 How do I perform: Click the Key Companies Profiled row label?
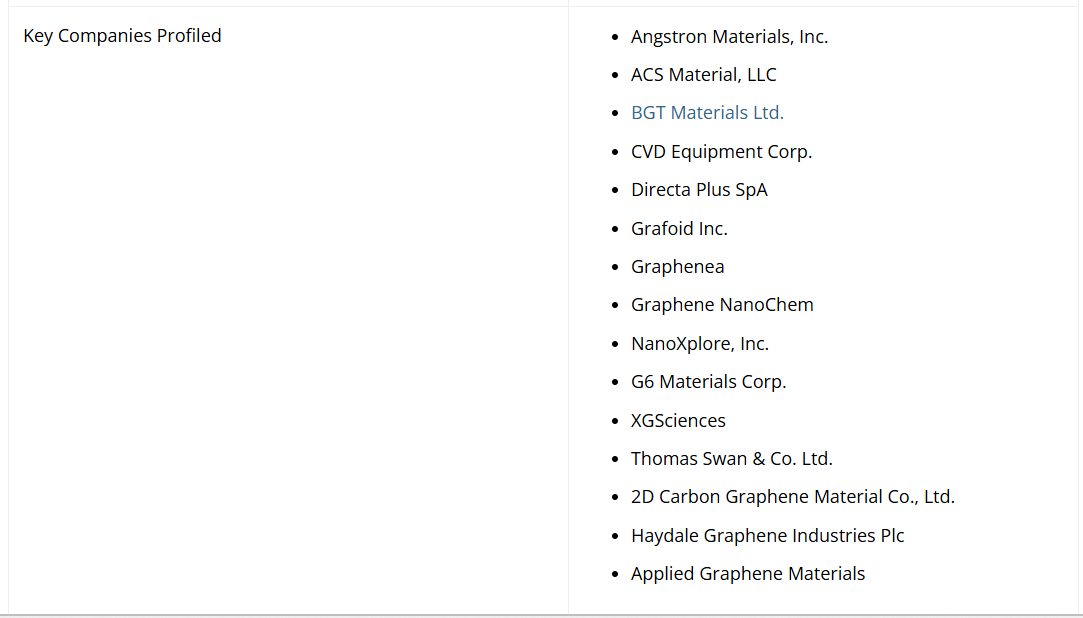tap(122, 36)
